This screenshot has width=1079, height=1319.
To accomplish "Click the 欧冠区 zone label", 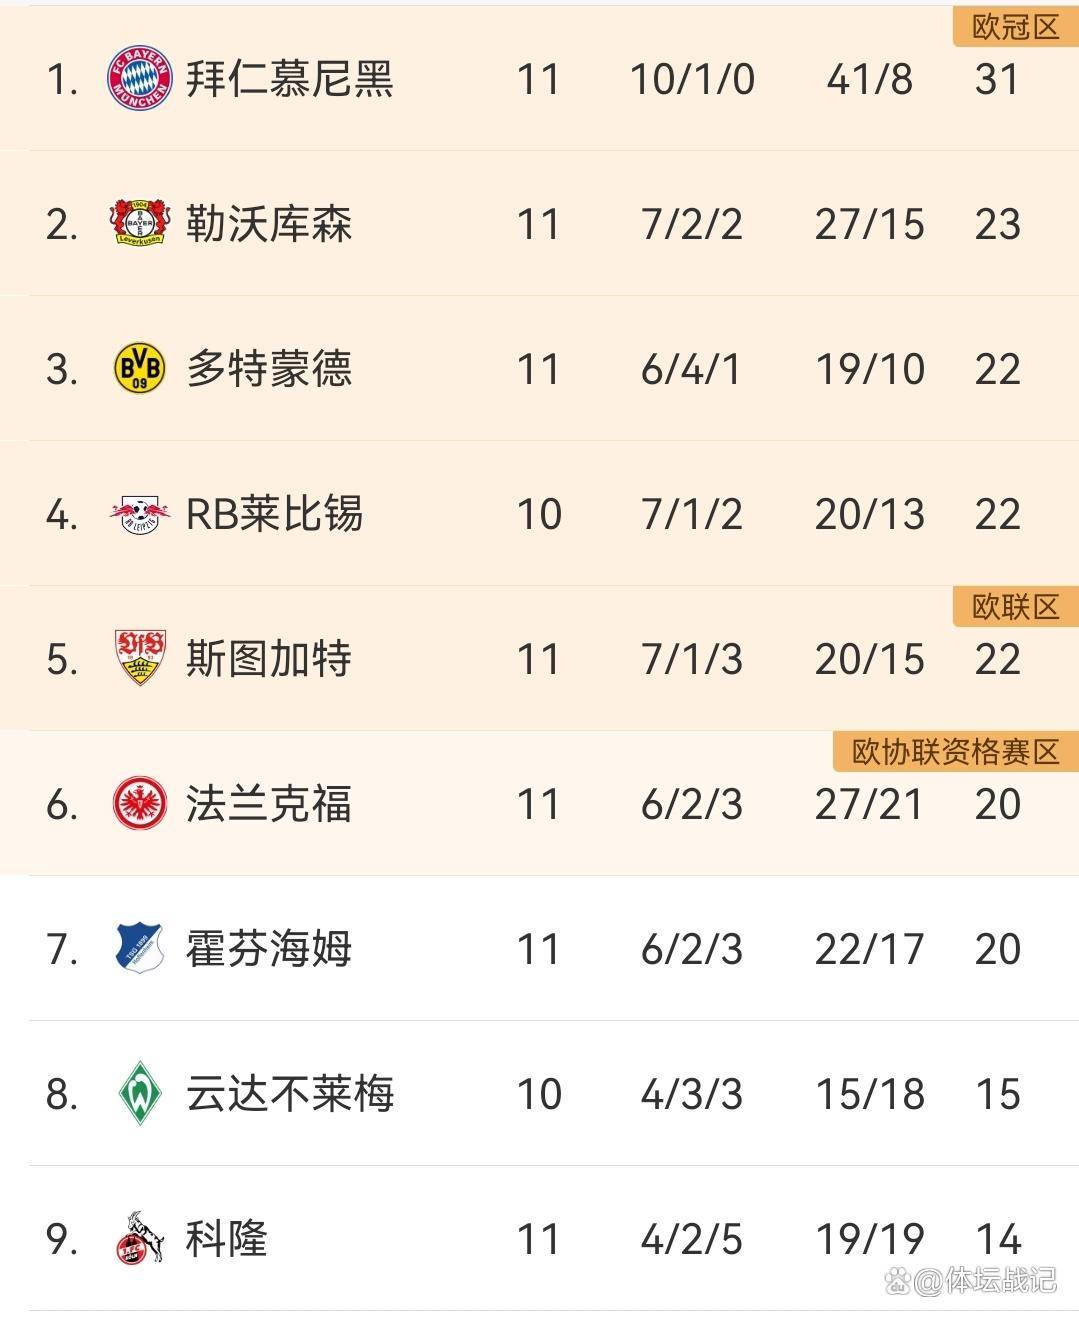I will (1014, 27).
